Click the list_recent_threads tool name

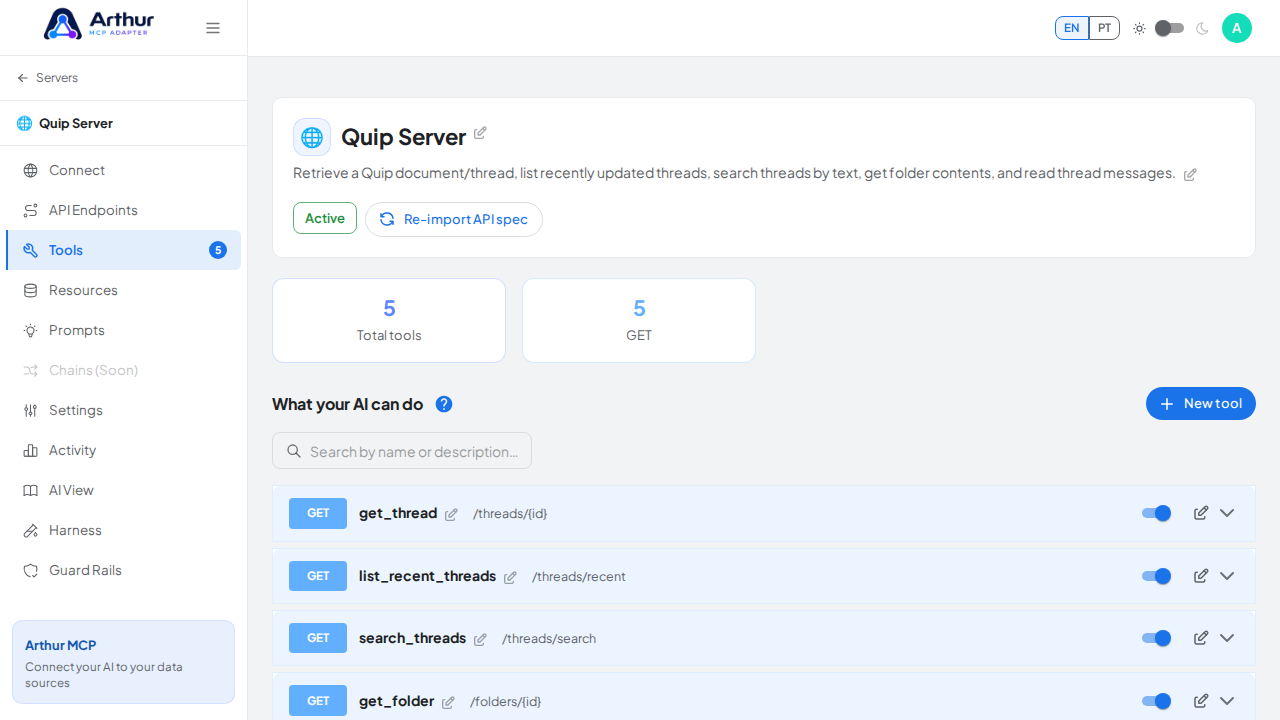(x=427, y=576)
